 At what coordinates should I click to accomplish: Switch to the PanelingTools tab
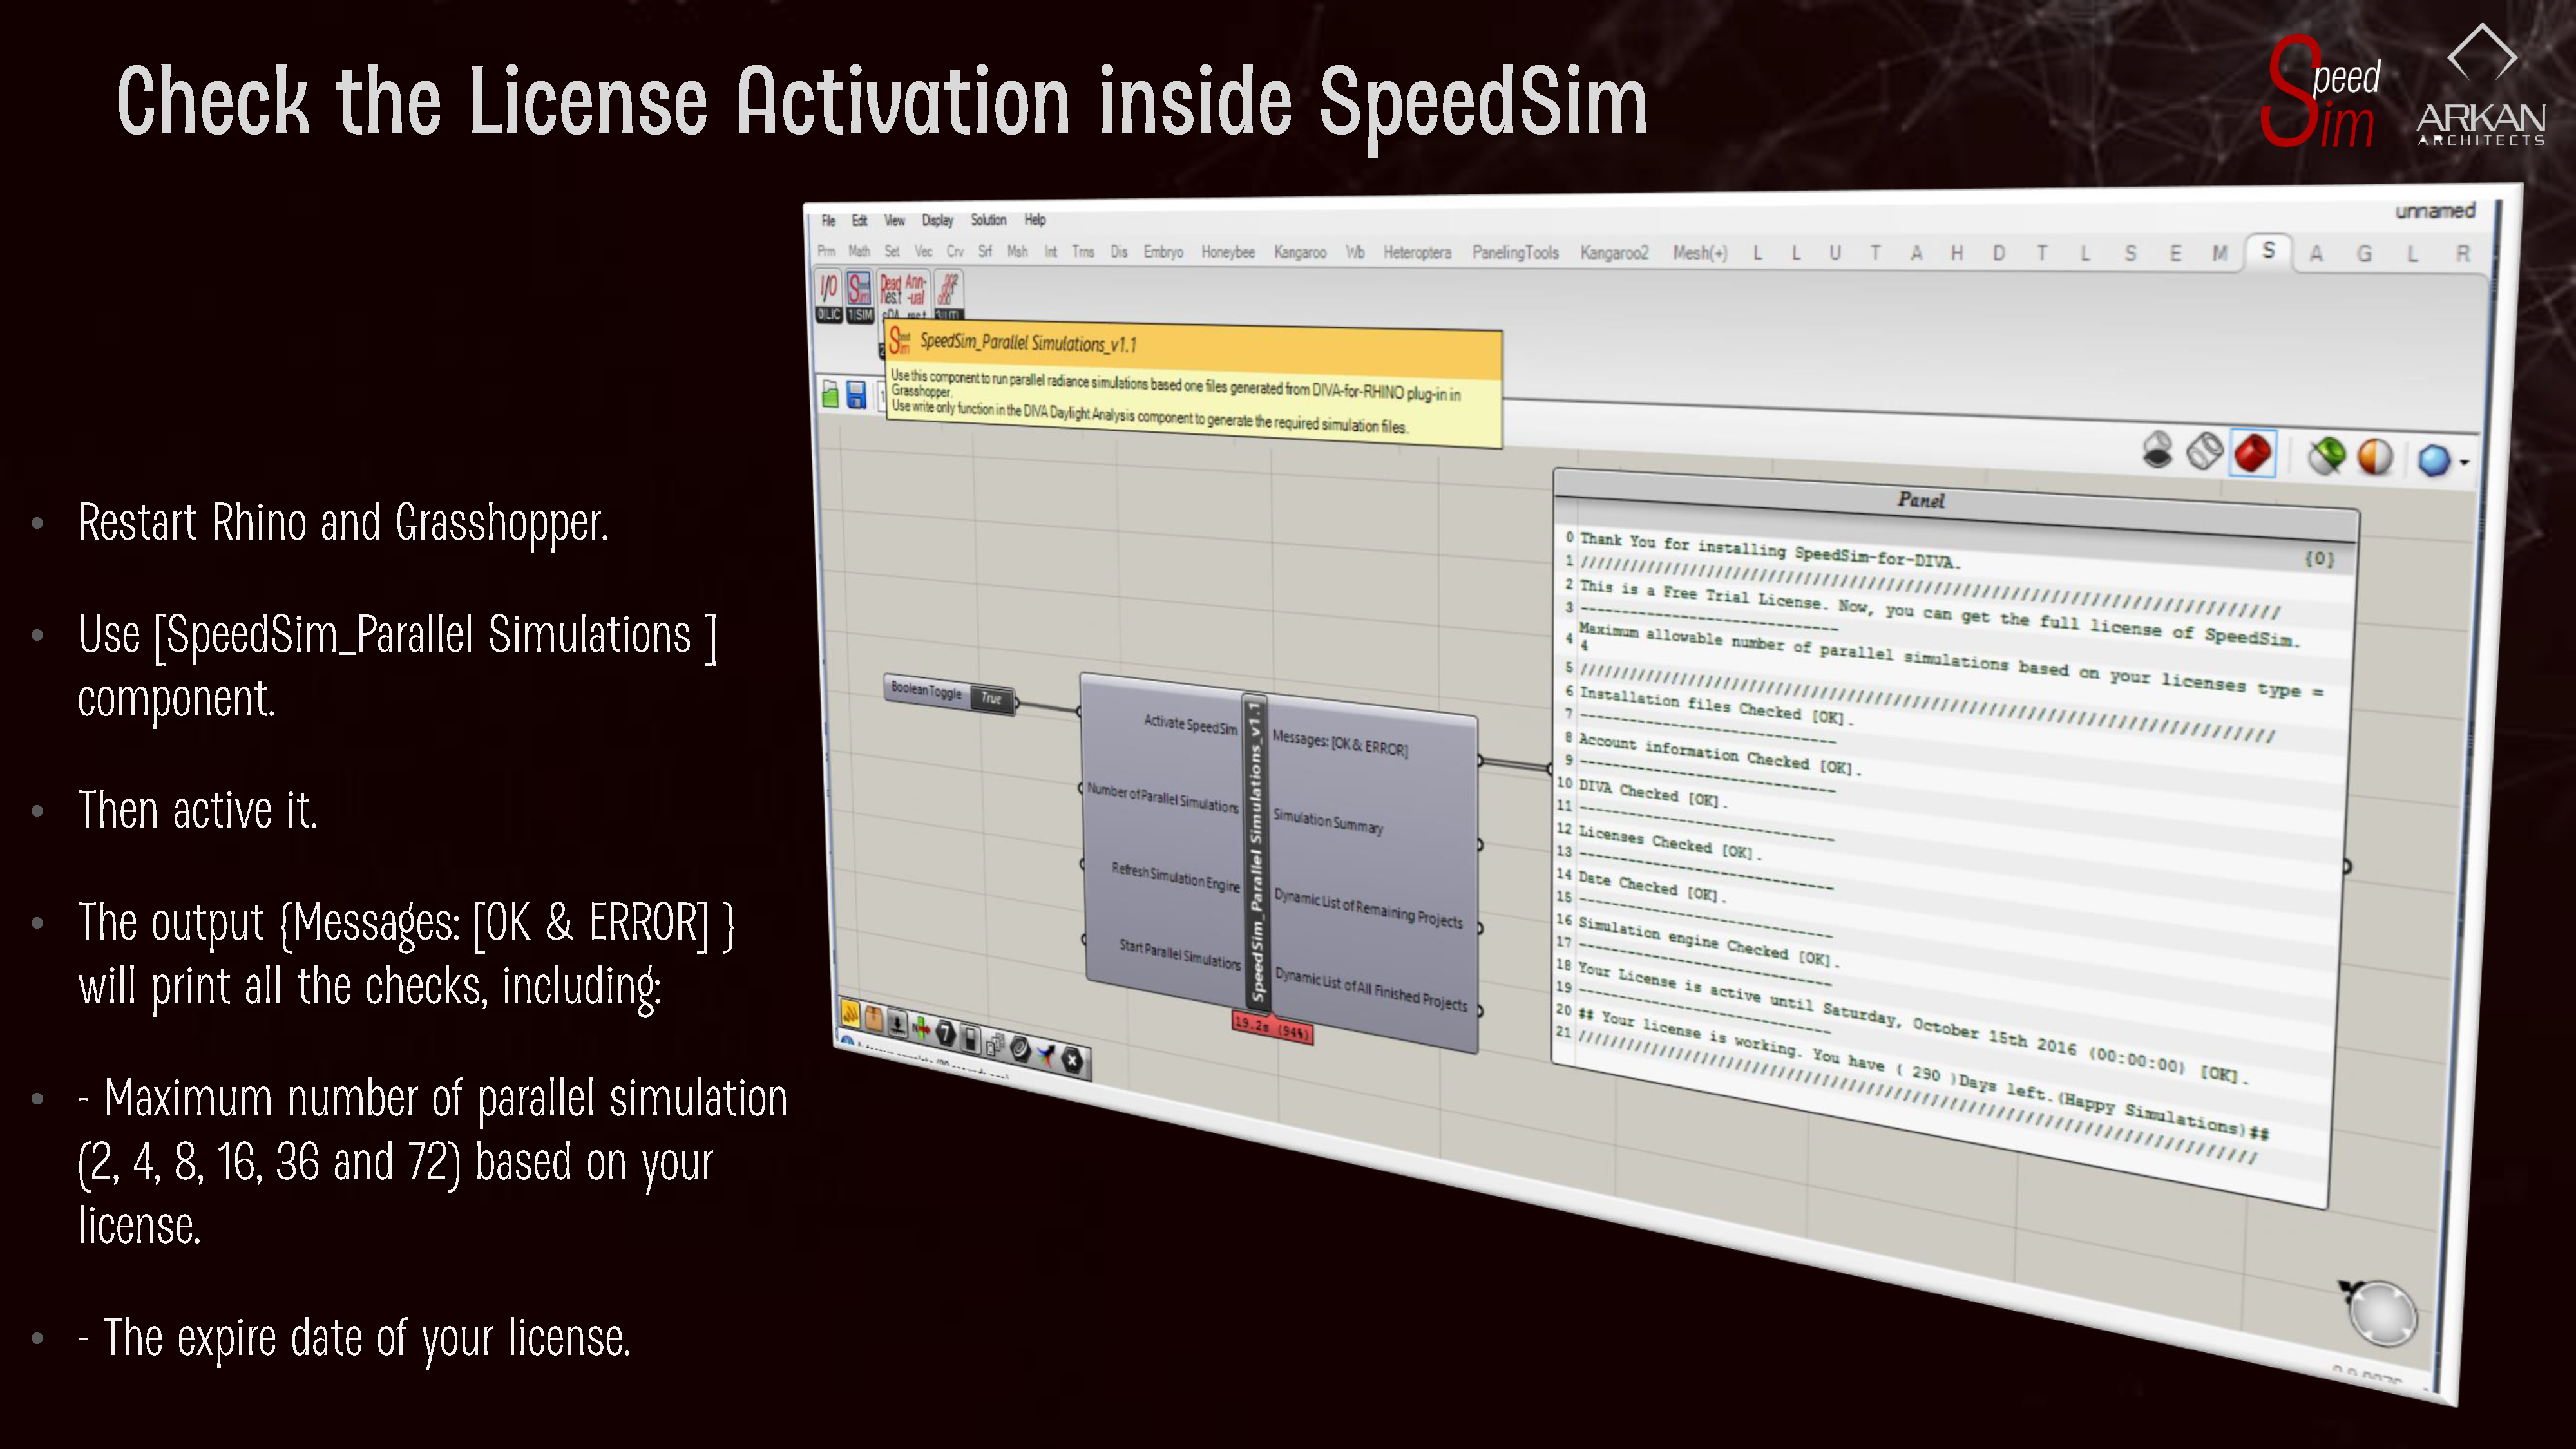pos(1515,252)
